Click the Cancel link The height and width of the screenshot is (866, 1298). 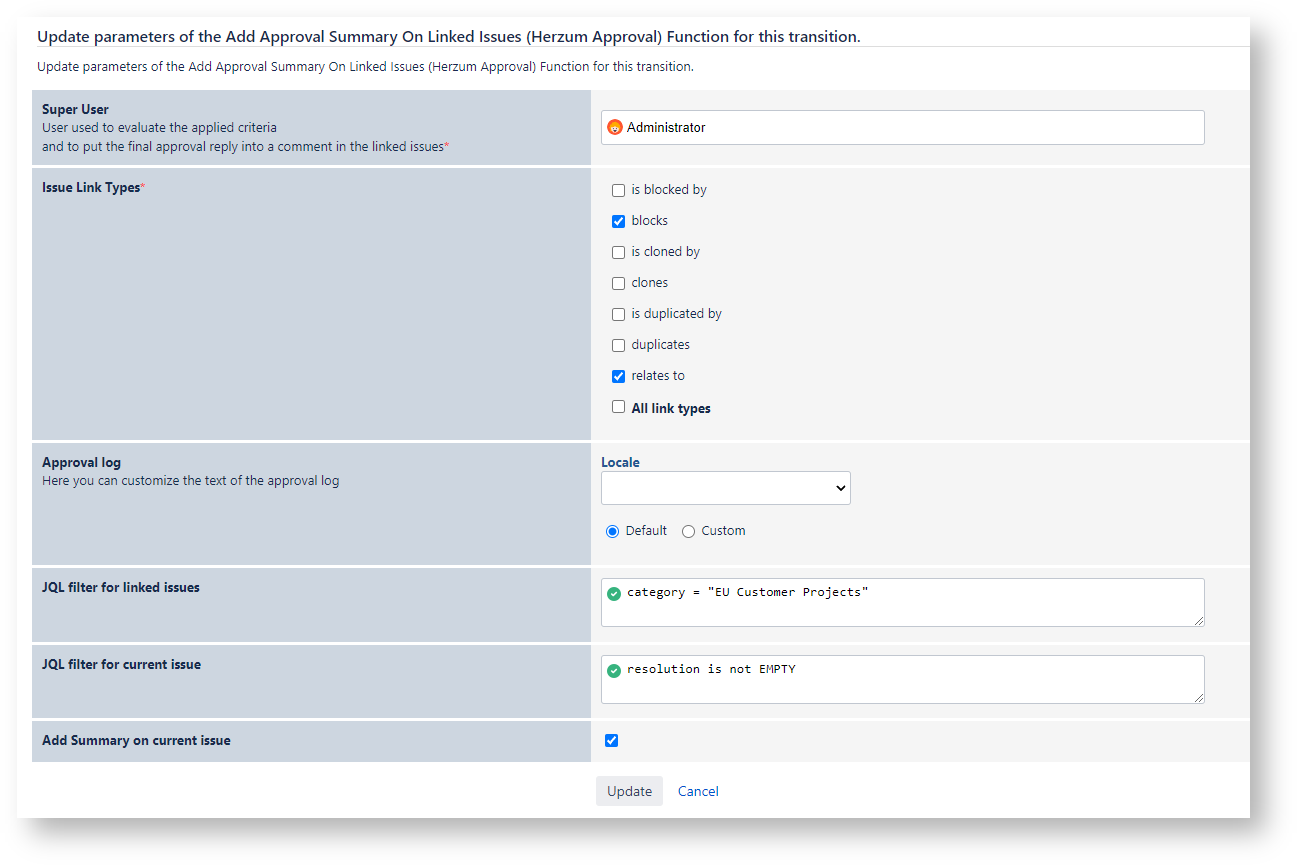coord(698,791)
